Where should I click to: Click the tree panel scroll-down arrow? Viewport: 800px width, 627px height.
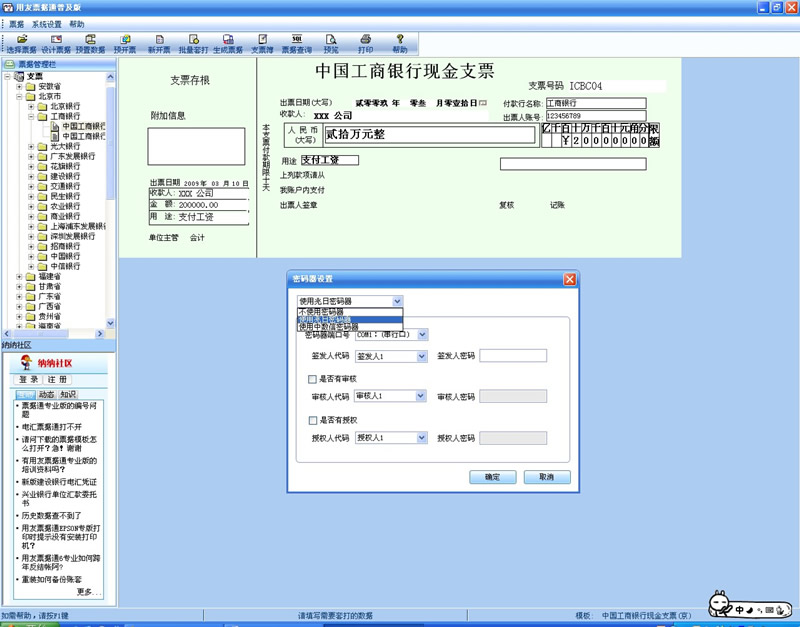(x=110, y=323)
